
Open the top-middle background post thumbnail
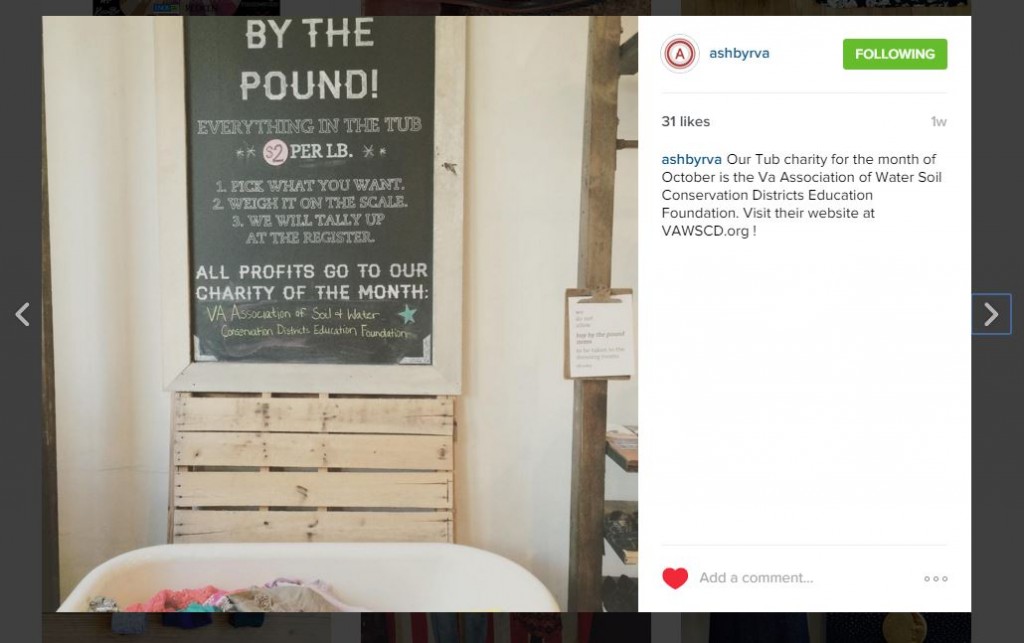505,8
